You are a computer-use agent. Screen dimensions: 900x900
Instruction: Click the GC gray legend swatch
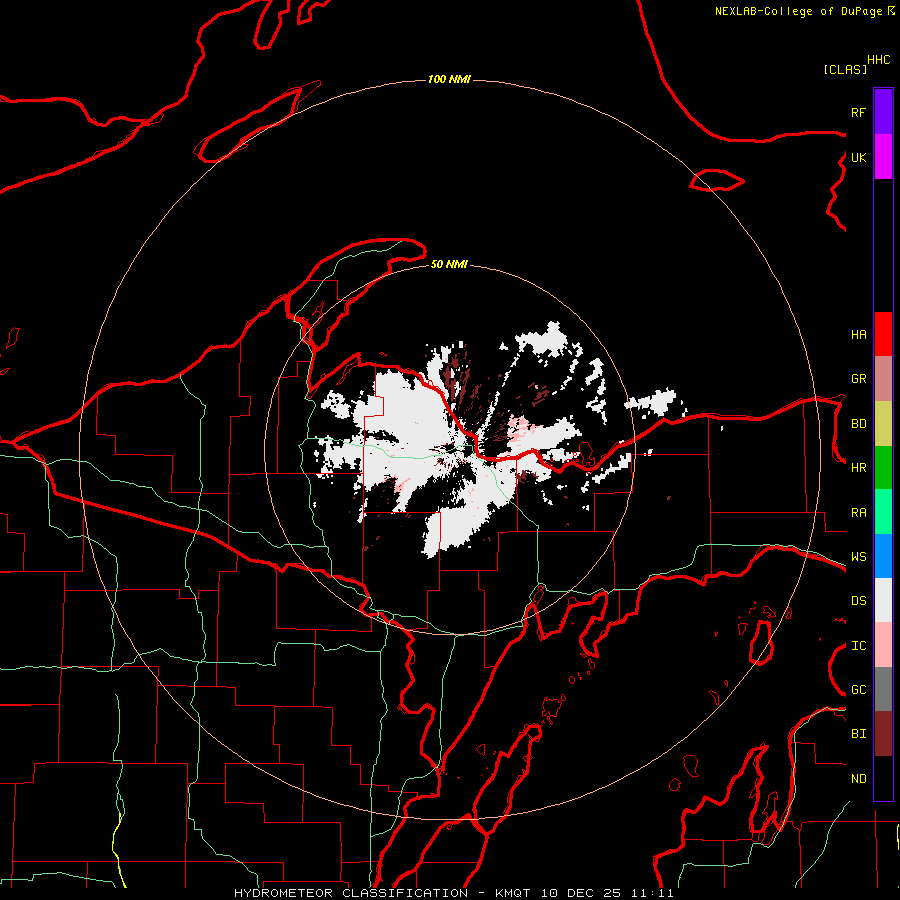(x=883, y=689)
